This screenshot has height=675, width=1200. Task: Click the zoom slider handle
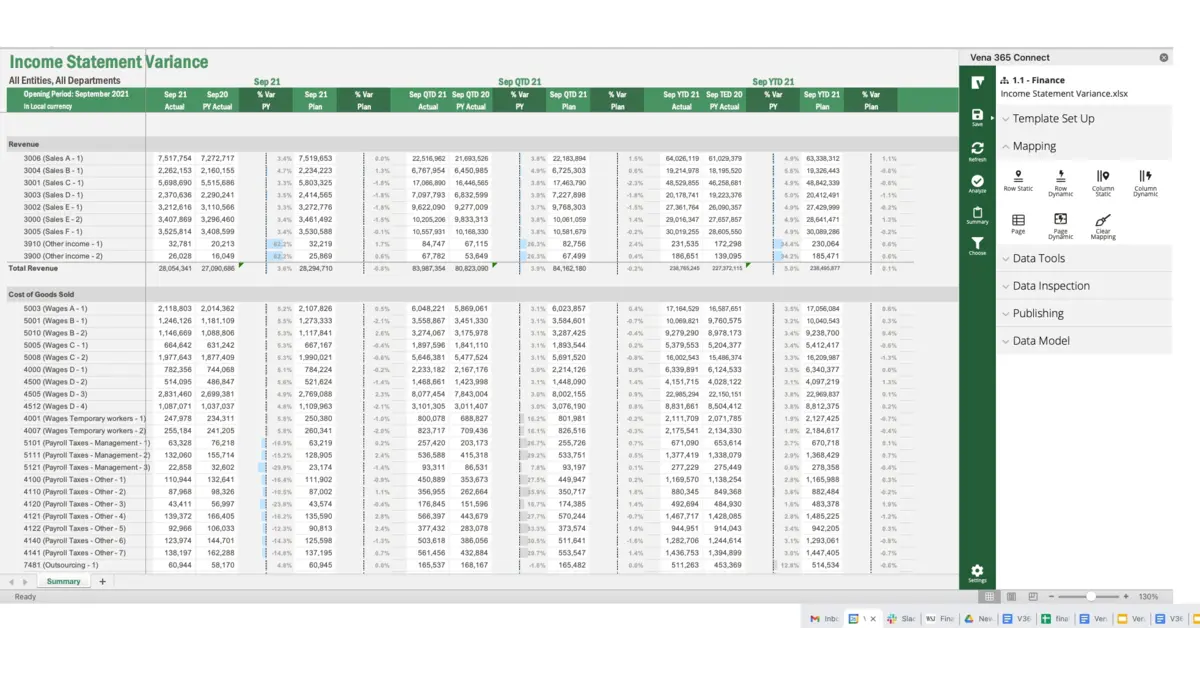[x=1090, y=597]
